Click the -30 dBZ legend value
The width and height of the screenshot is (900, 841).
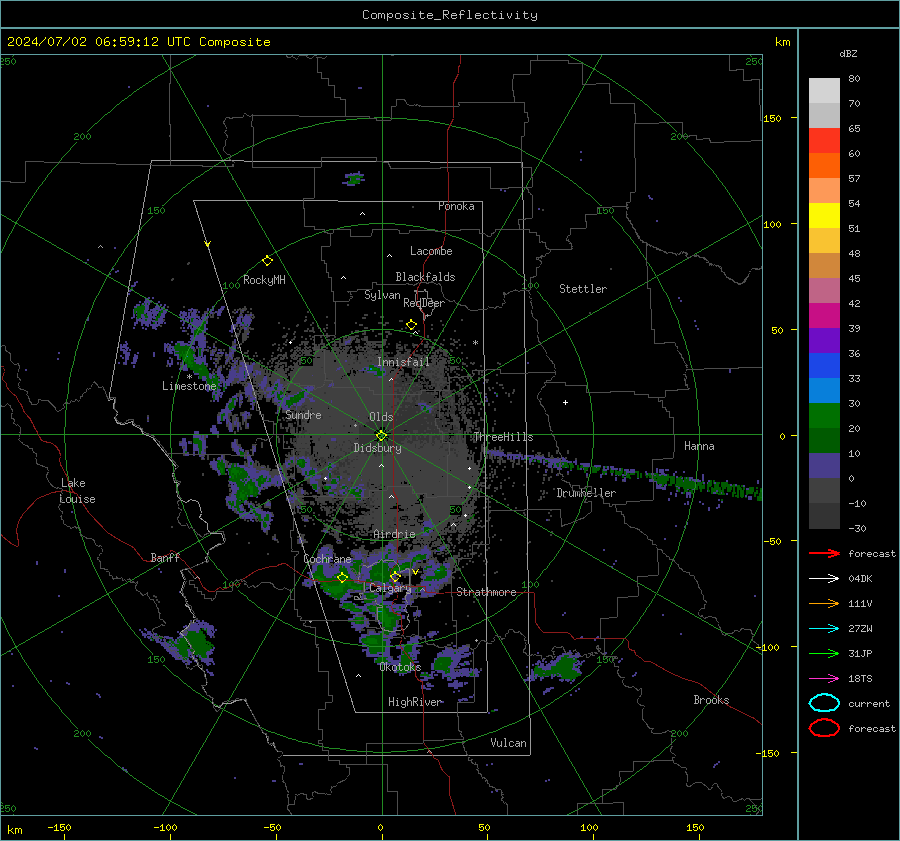point(857,528)
